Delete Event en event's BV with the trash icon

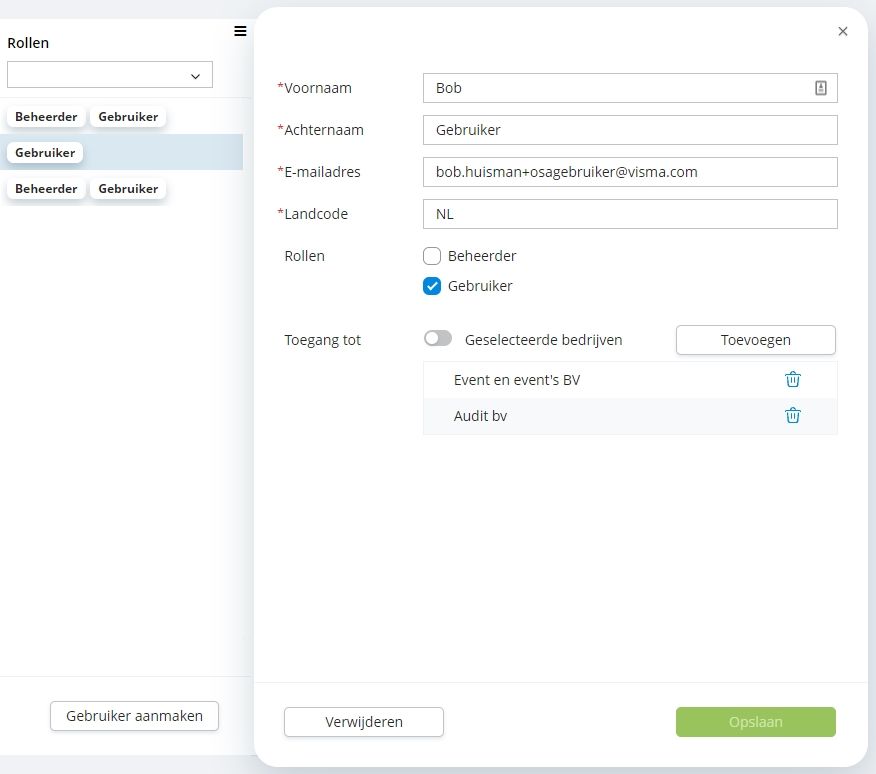tap(792, 379)
